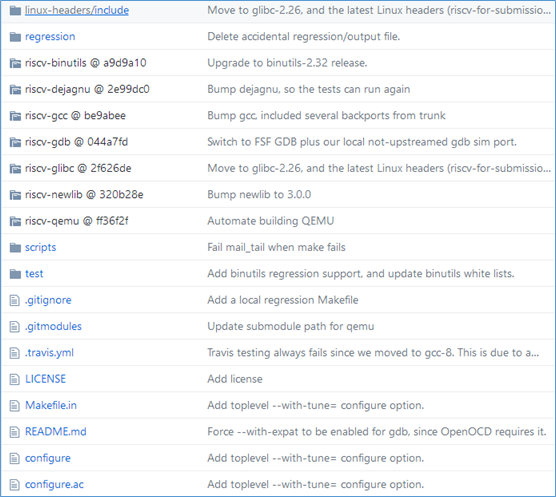Open the 'Add license' commit message
Image resolution: width=556 pixels, height=497 pixels.
(x=235, y=379)
